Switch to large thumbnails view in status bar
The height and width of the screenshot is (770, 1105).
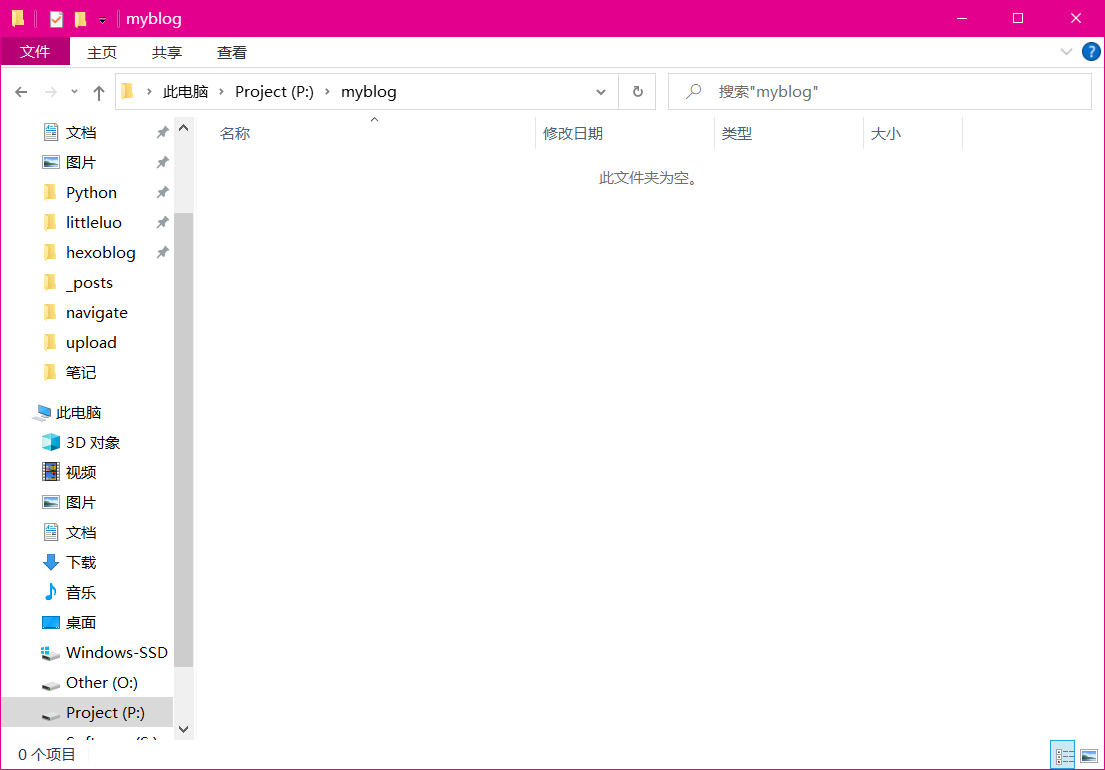(x=1089, y=756)
